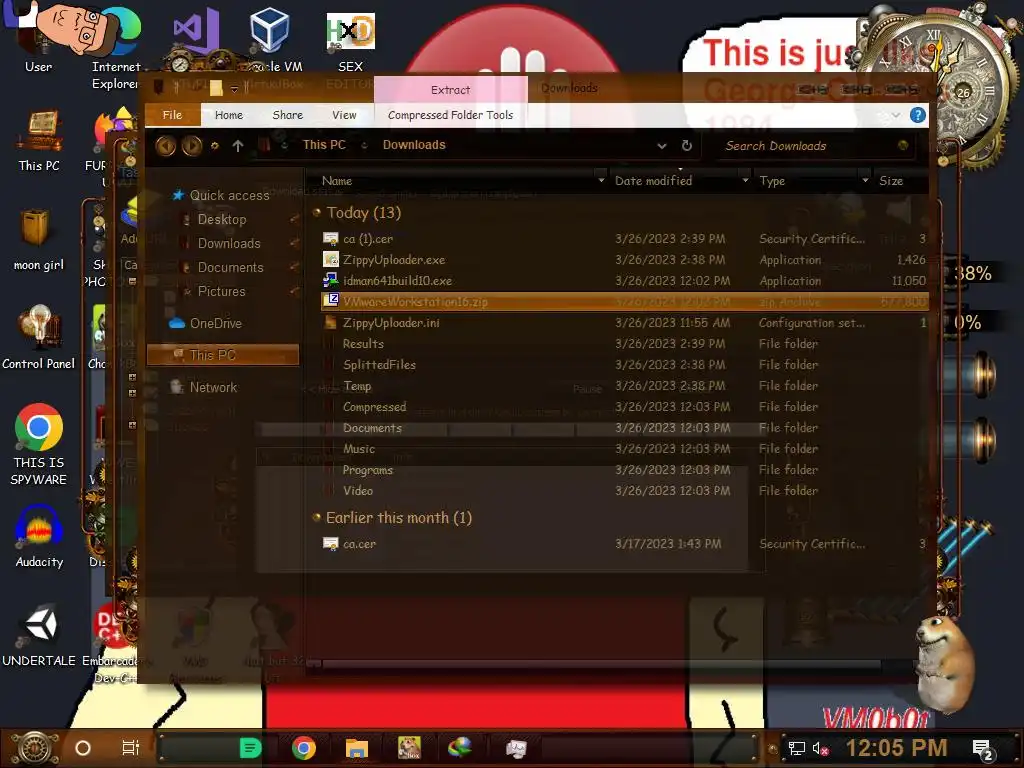Select the Compressed folder
The height and width of the screenshot is (768, 1024).
click(624, 407)
